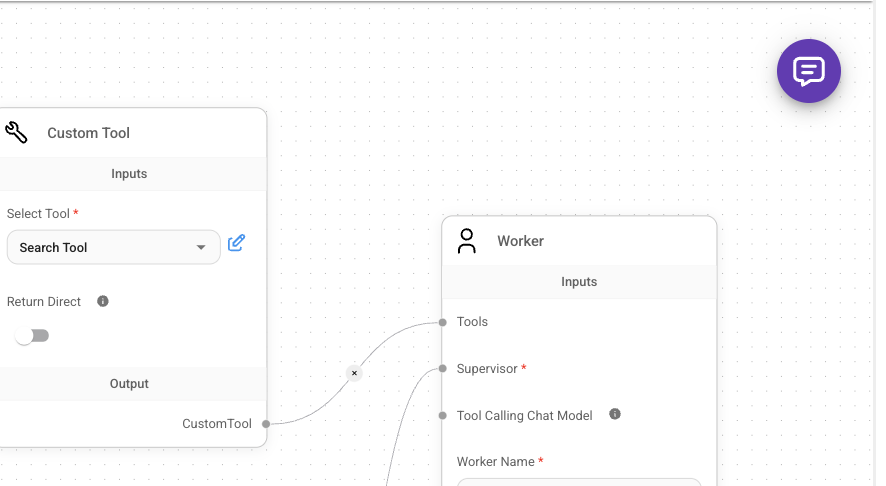This screenshot has height=486, width=886.
Task: Click the Tools input connector on Worker
Action: coord(442,322)
